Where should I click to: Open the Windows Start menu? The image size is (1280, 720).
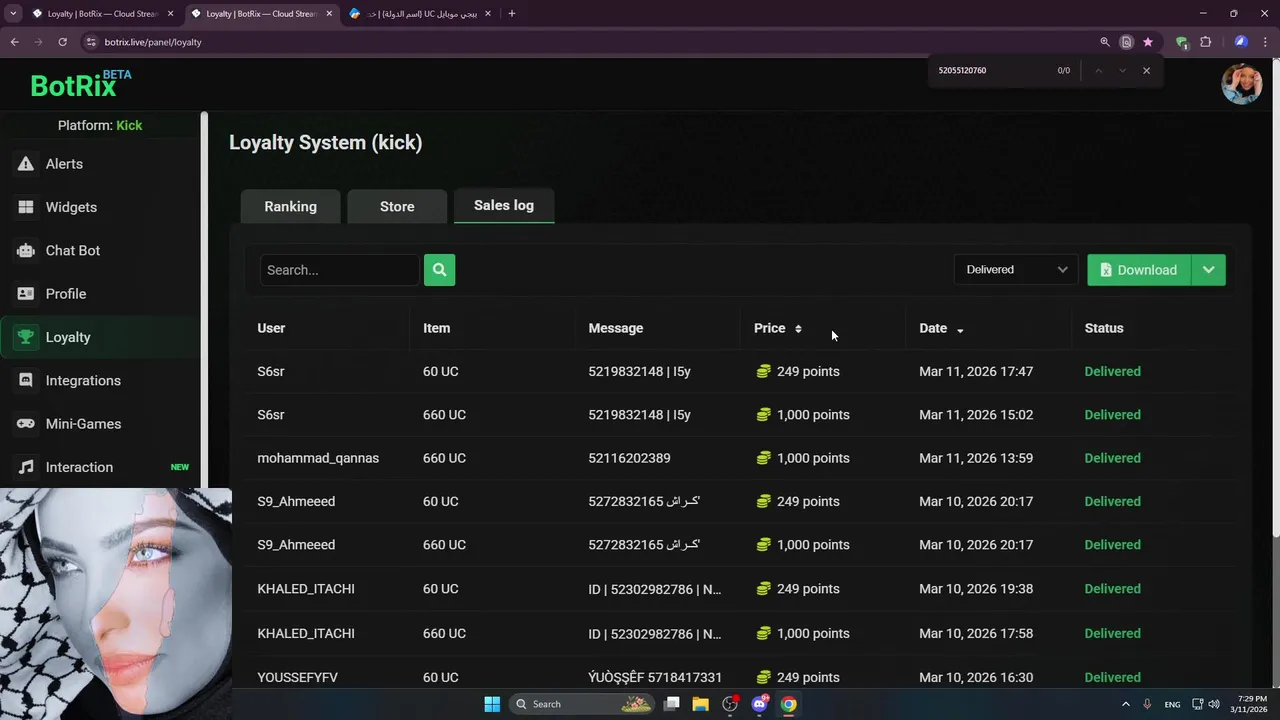click(x=492, y=704)
